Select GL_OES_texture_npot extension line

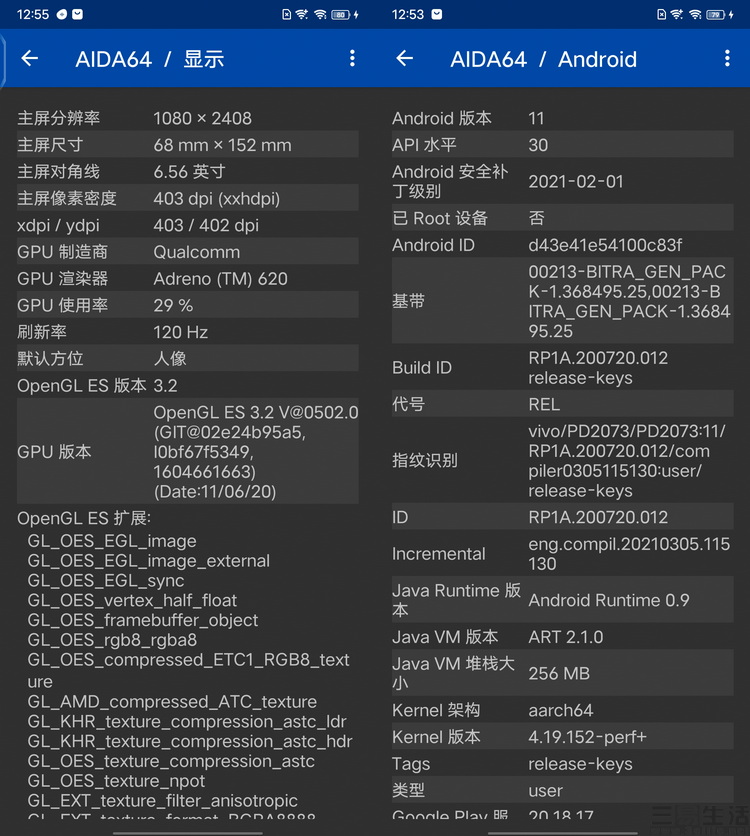116,781
